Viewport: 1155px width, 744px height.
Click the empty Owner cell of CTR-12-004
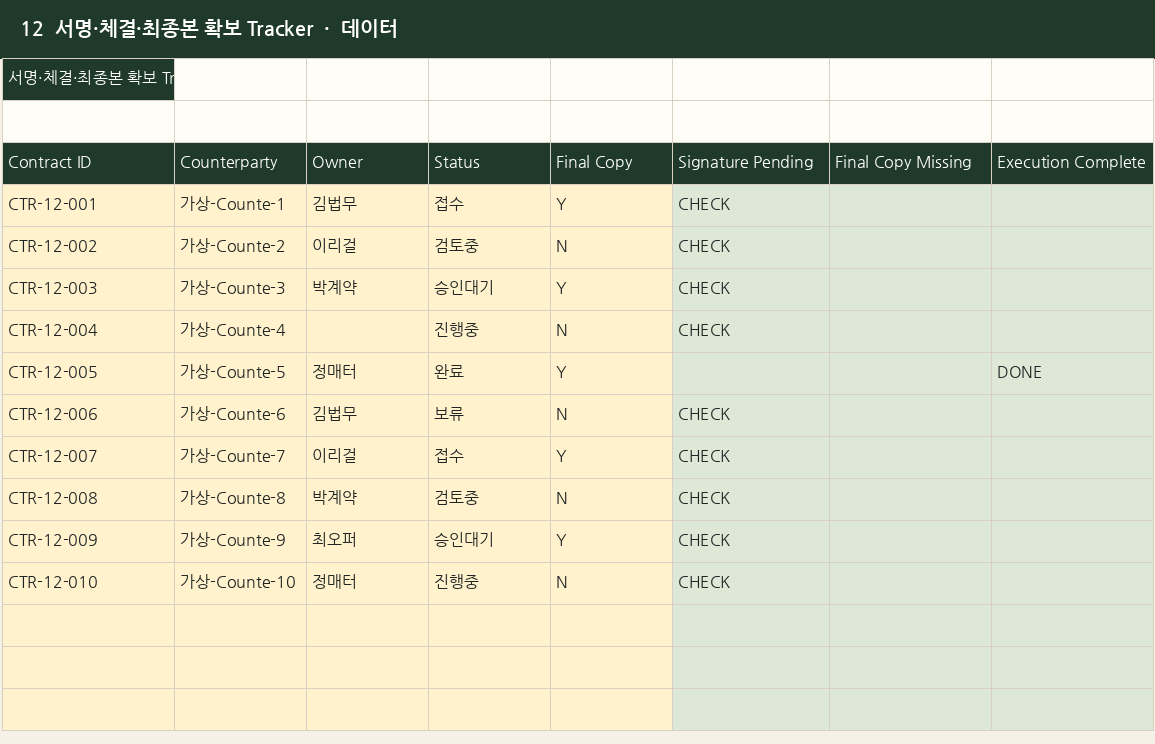coord(368,331)
